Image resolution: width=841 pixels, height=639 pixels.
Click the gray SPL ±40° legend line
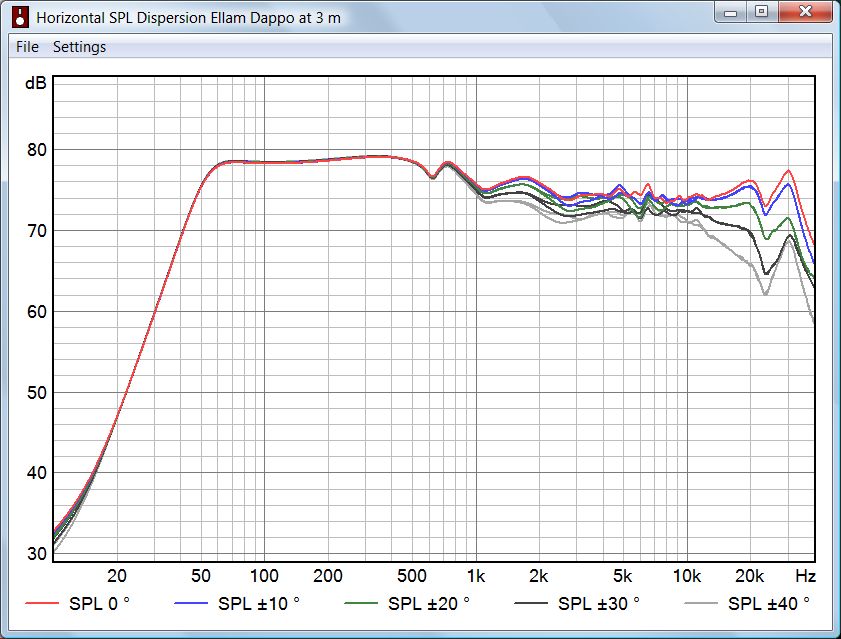pos(701,604)
